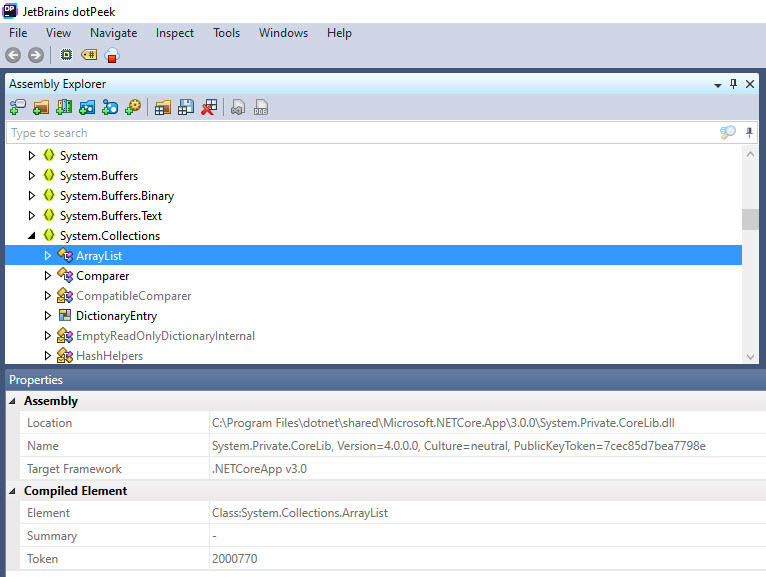Viewport: 766px width, 577px height.
Task: Click the gear with plus toolbar icon
Action: tap(133, 107)
